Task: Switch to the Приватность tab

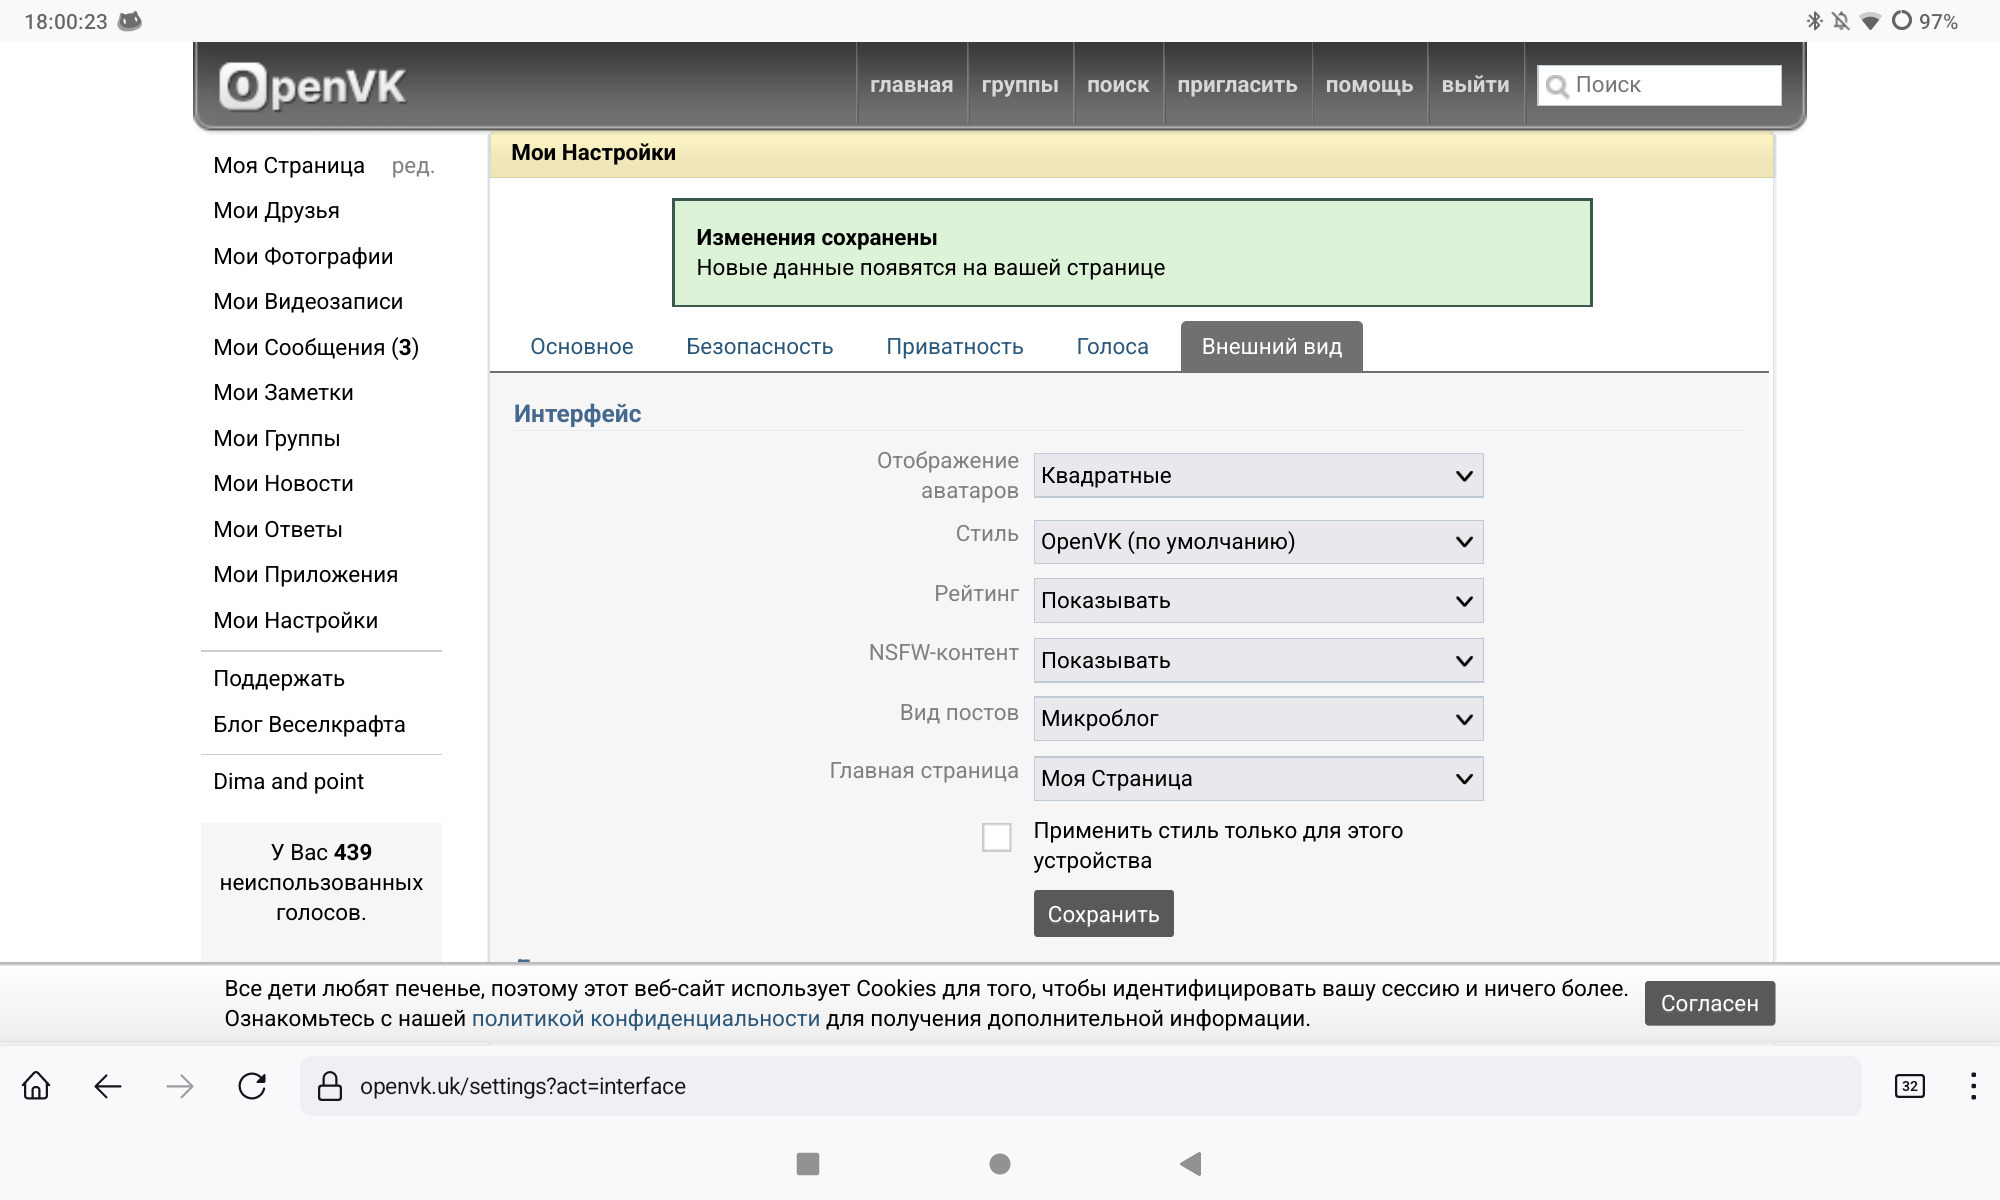Action: coord(954,347)
